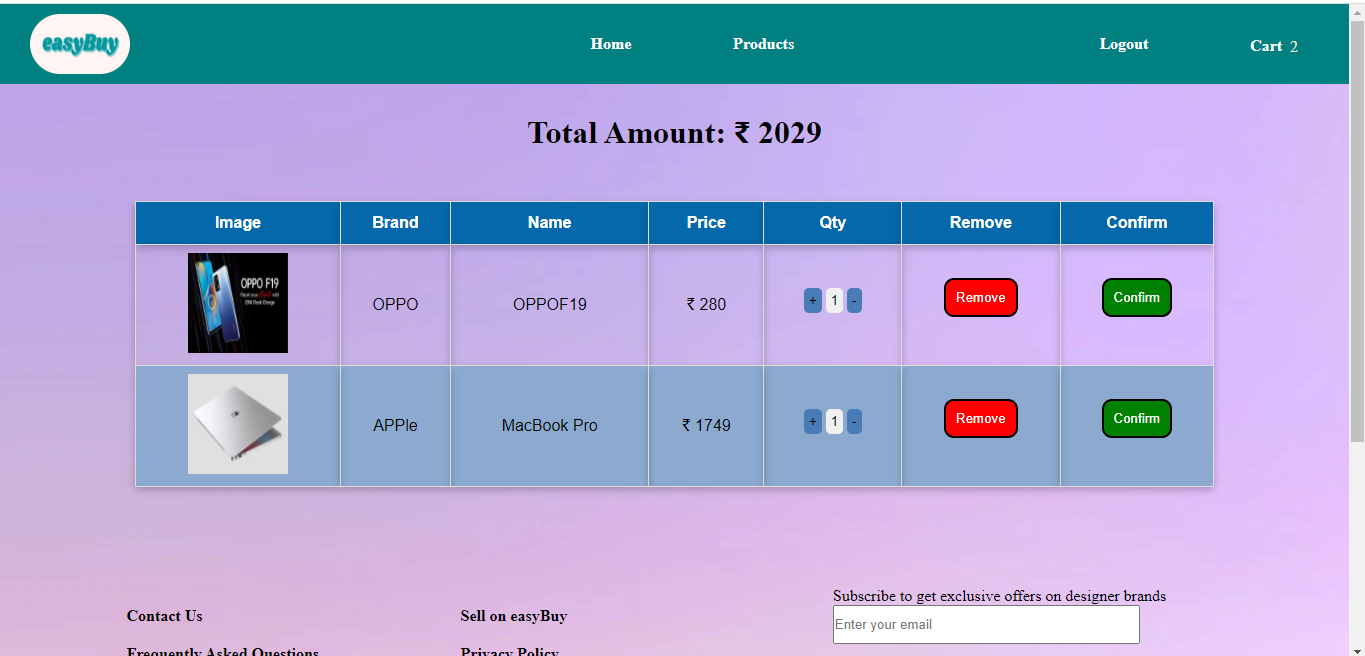Select Logout in the navbar
Screen dimensions: 1365x656
1124,44
